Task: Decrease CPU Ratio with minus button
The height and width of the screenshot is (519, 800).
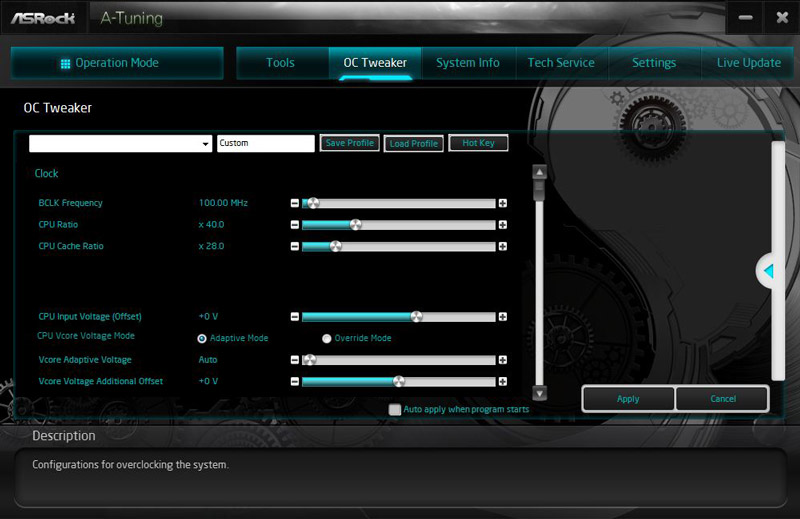Action: click(294, 225)
